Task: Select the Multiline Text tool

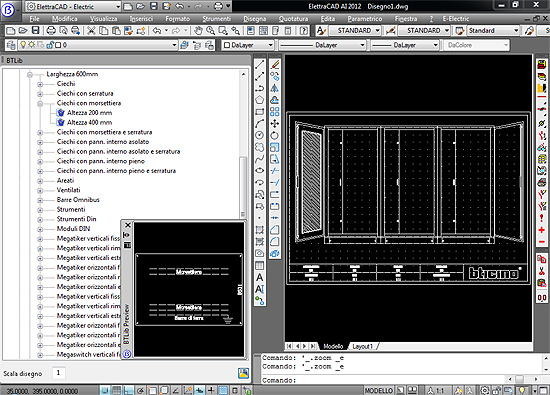Action: pos(260,277)
